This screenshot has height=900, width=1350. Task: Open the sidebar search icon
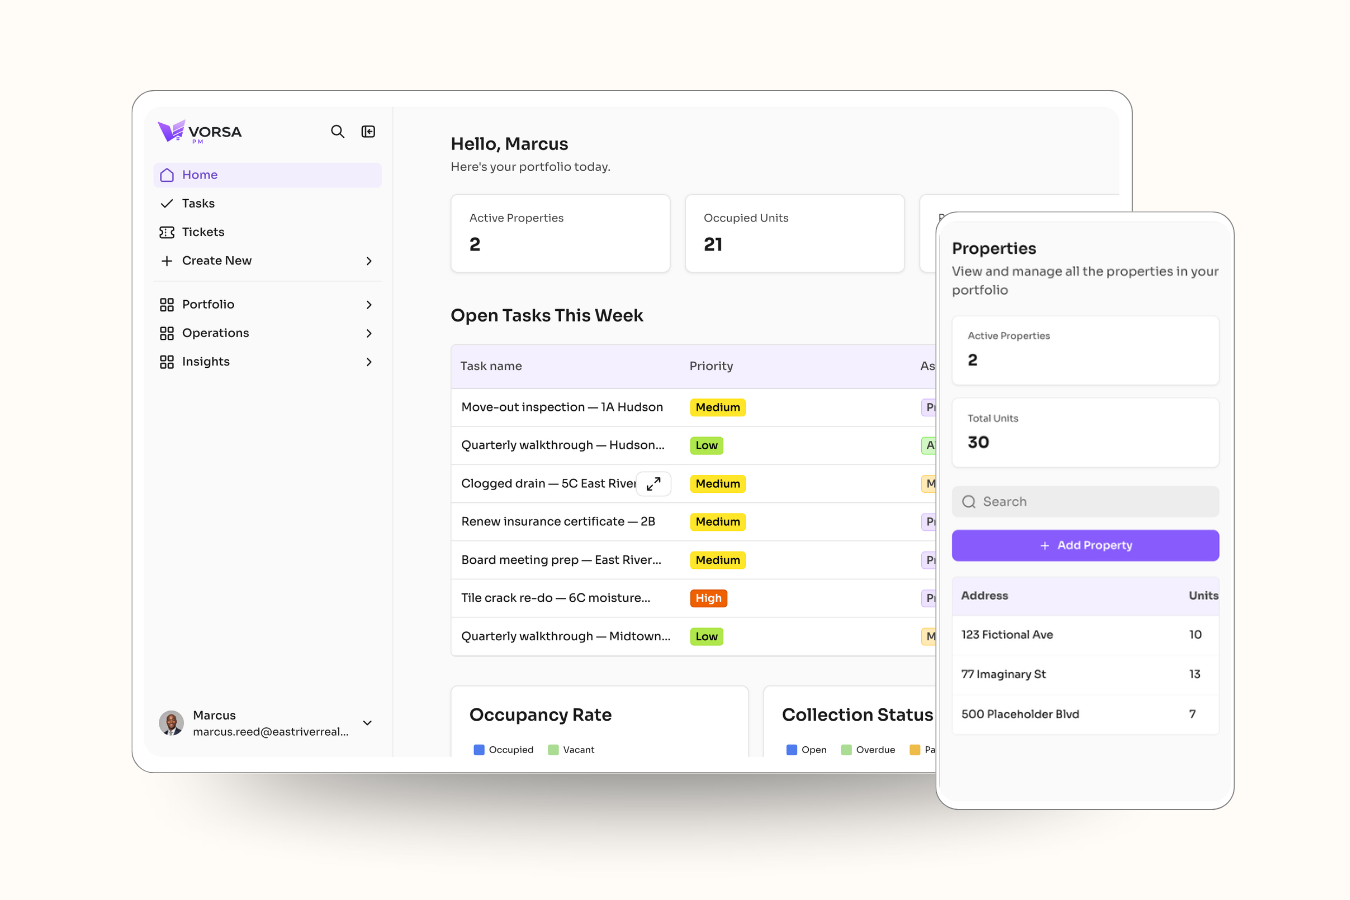click(x=338, y=132)
